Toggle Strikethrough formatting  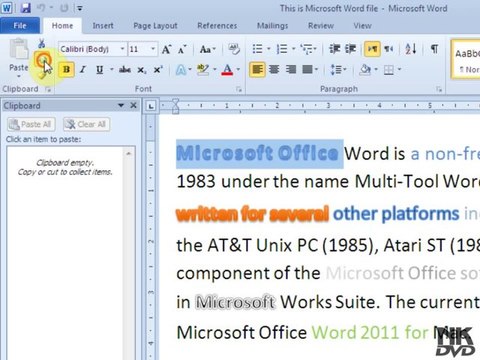pos(125,69)
